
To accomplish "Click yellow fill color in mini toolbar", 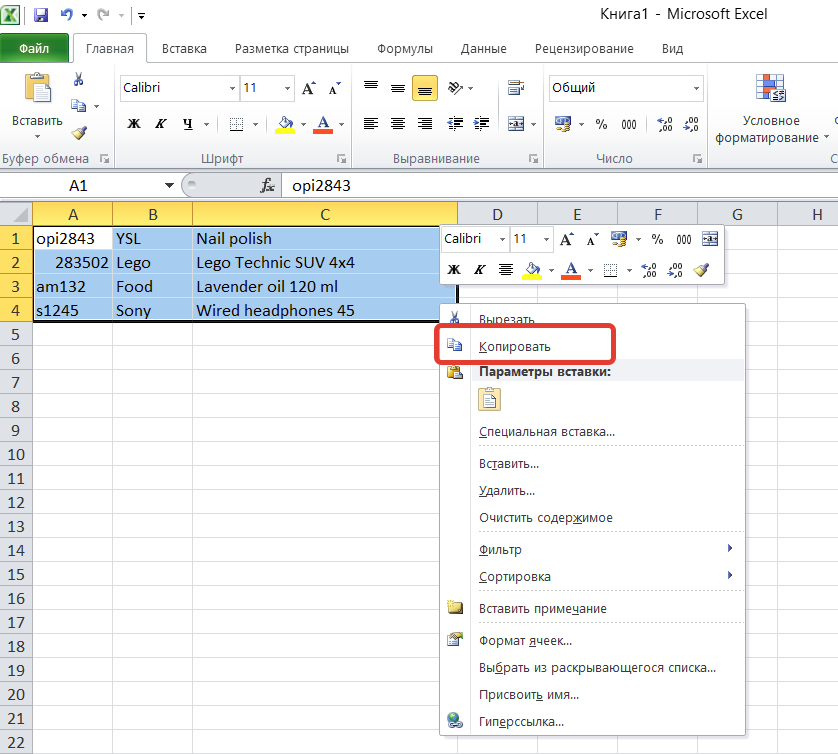I will click(x=532, y=270).
